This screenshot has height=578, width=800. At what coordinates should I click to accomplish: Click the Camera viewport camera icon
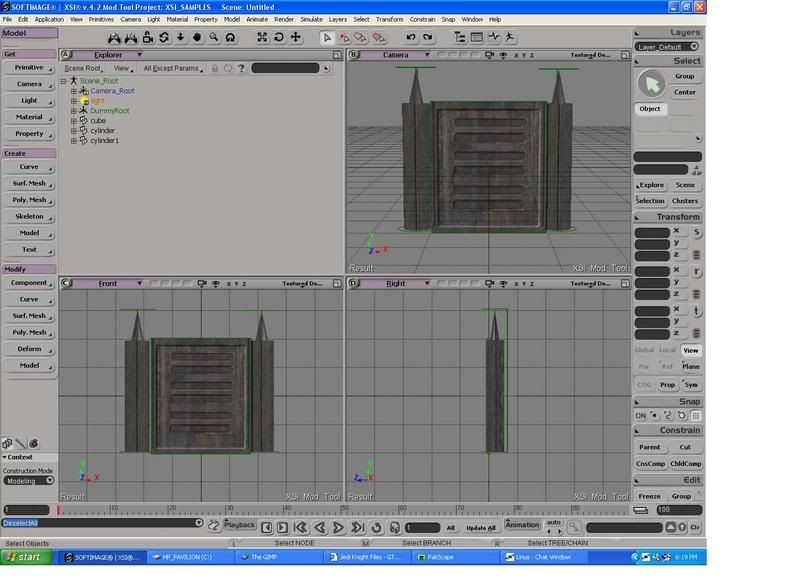point(489,55)
